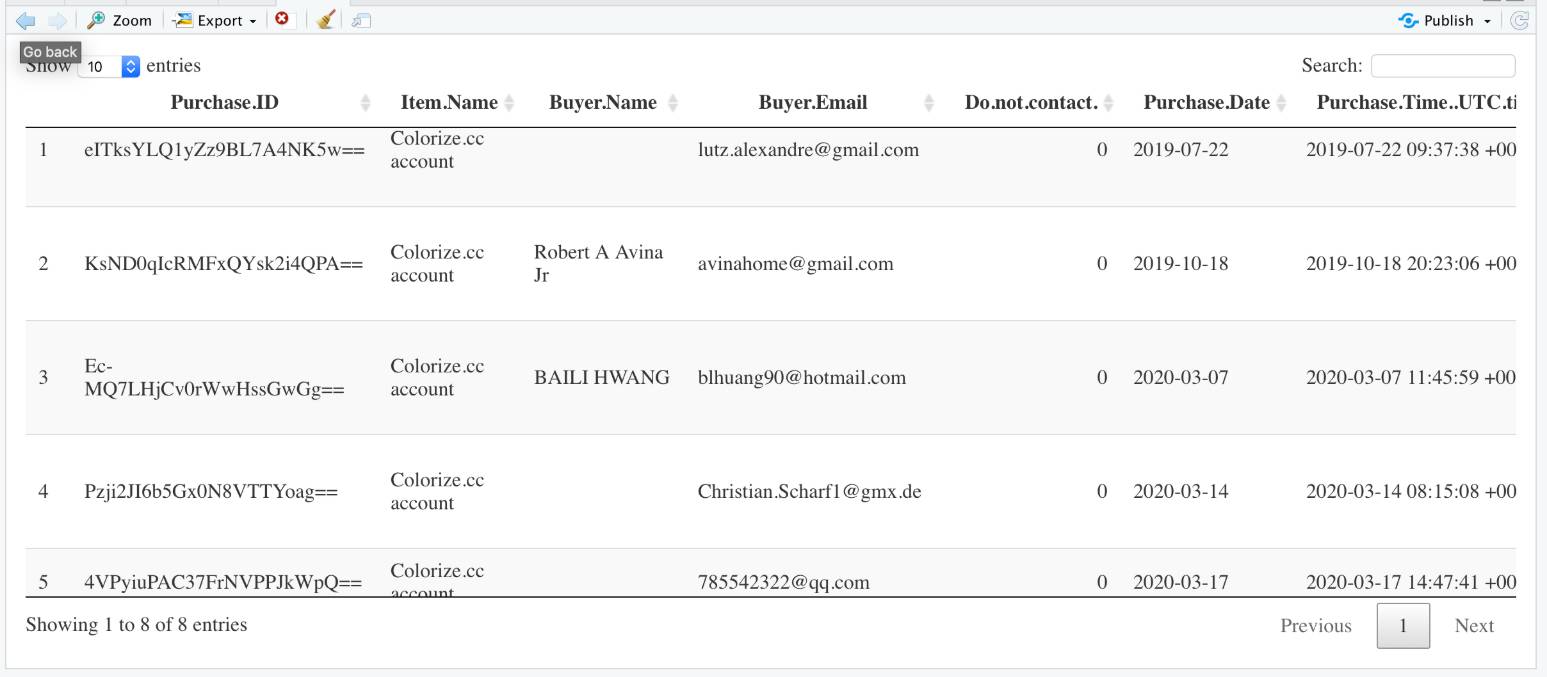The image size is (1547, 677).
Task: Click purchase date 2020-03-07
Action: coord(1181,378)
